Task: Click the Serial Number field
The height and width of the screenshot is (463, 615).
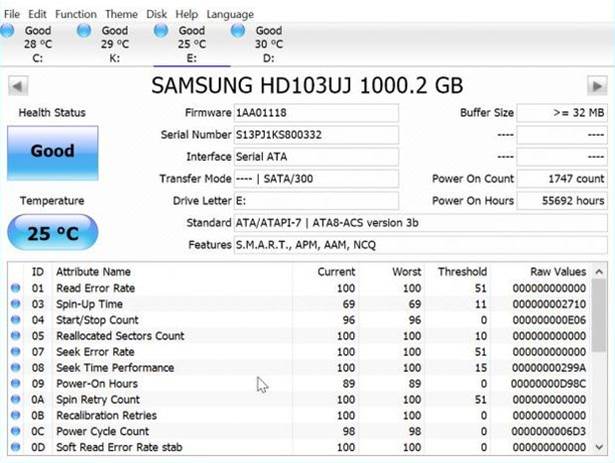Action: pyautogui.click(x=316, y=135)
